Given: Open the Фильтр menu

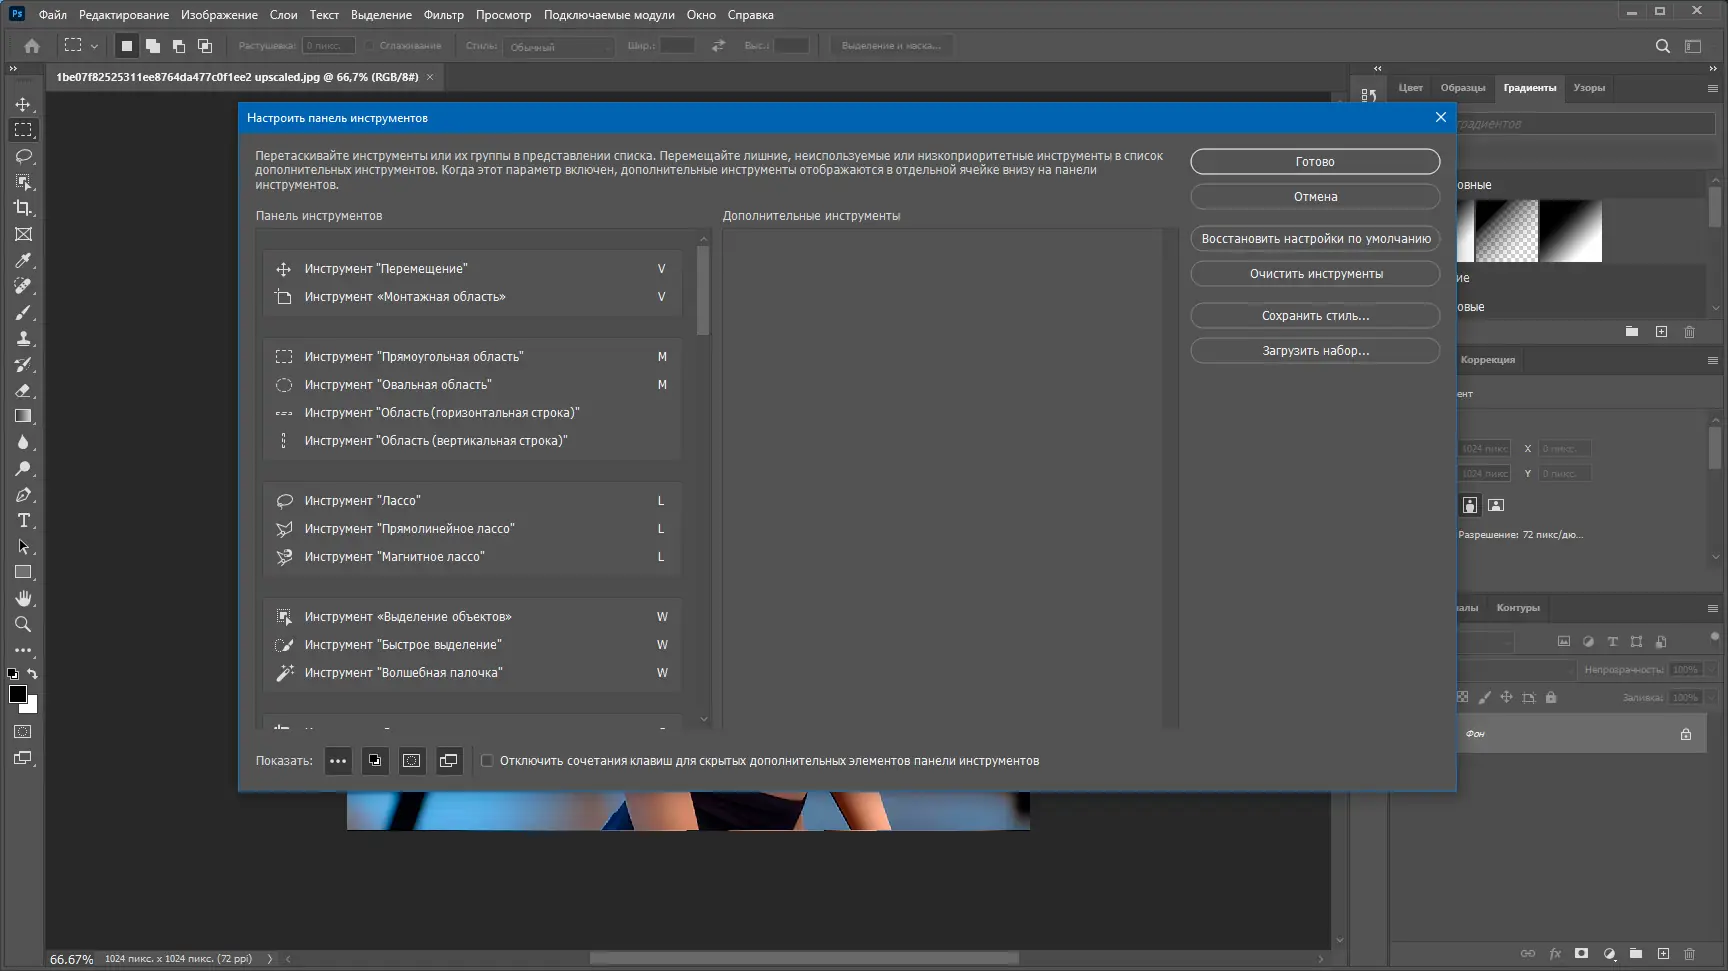Looking at the screenshot, I should (444, 15).
